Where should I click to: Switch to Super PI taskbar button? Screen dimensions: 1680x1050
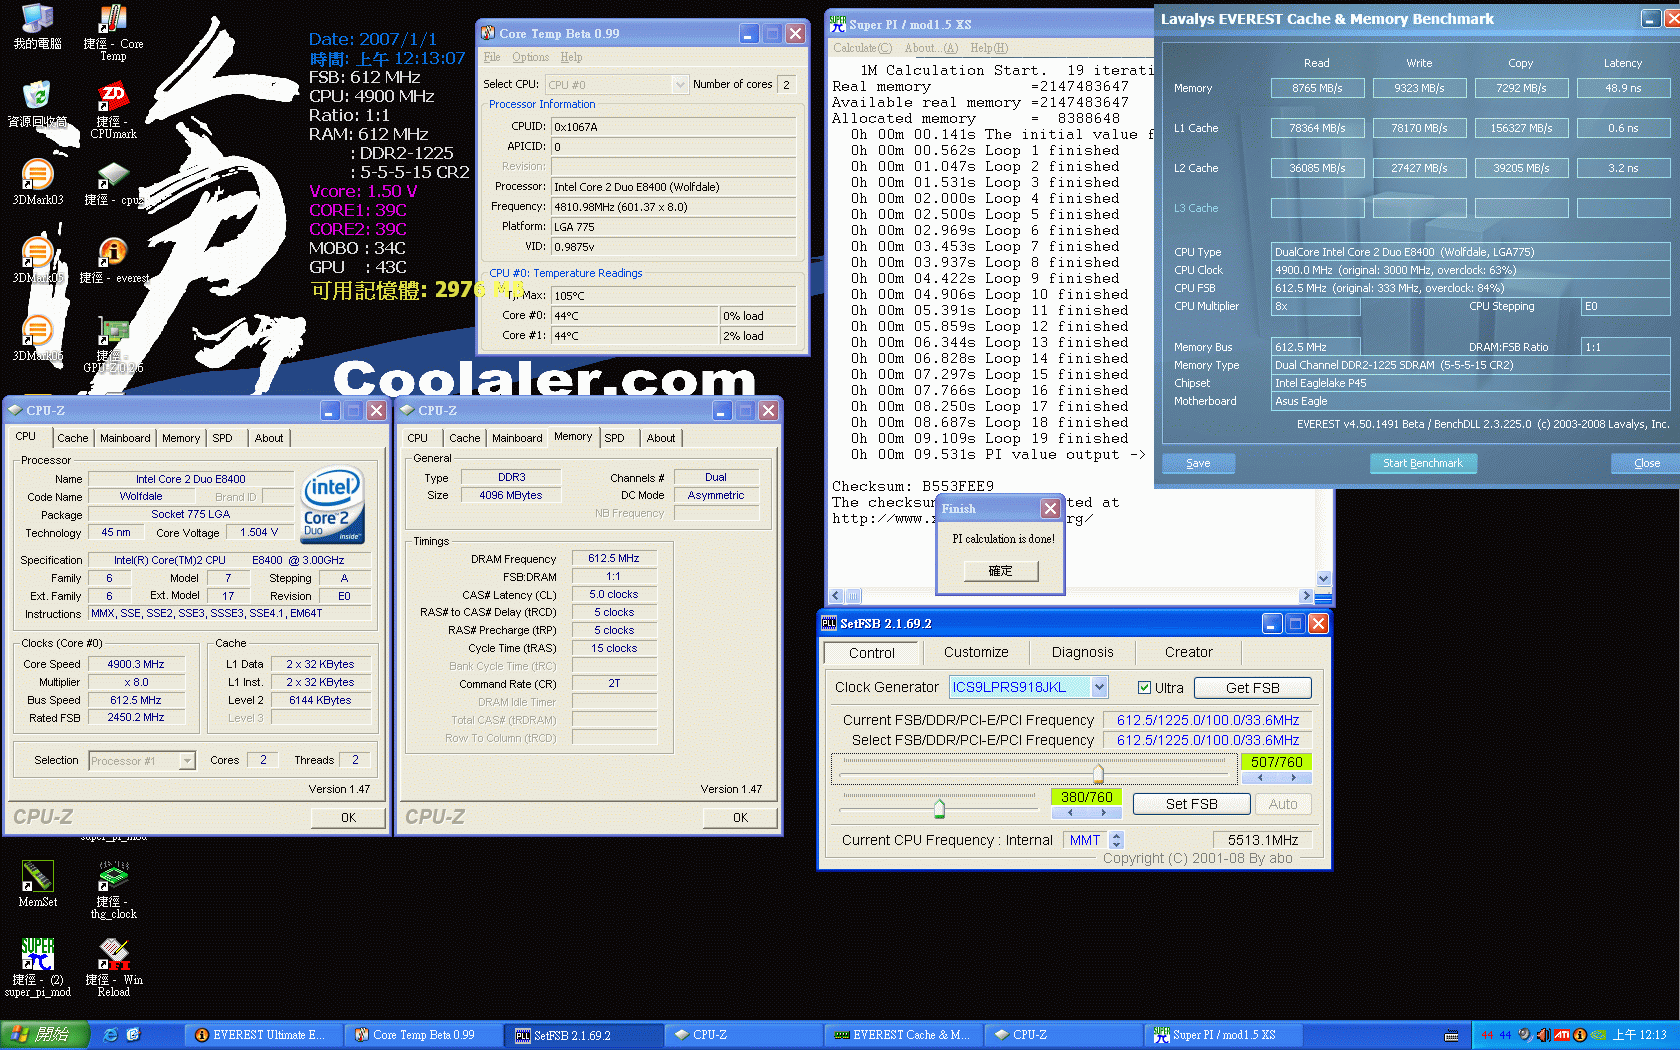coord(1223,1035)
